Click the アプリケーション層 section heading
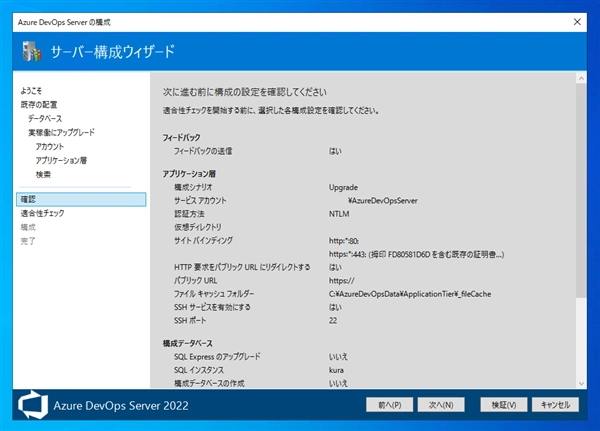The height and width of the screenshot is (431, 600). (189, 174)
